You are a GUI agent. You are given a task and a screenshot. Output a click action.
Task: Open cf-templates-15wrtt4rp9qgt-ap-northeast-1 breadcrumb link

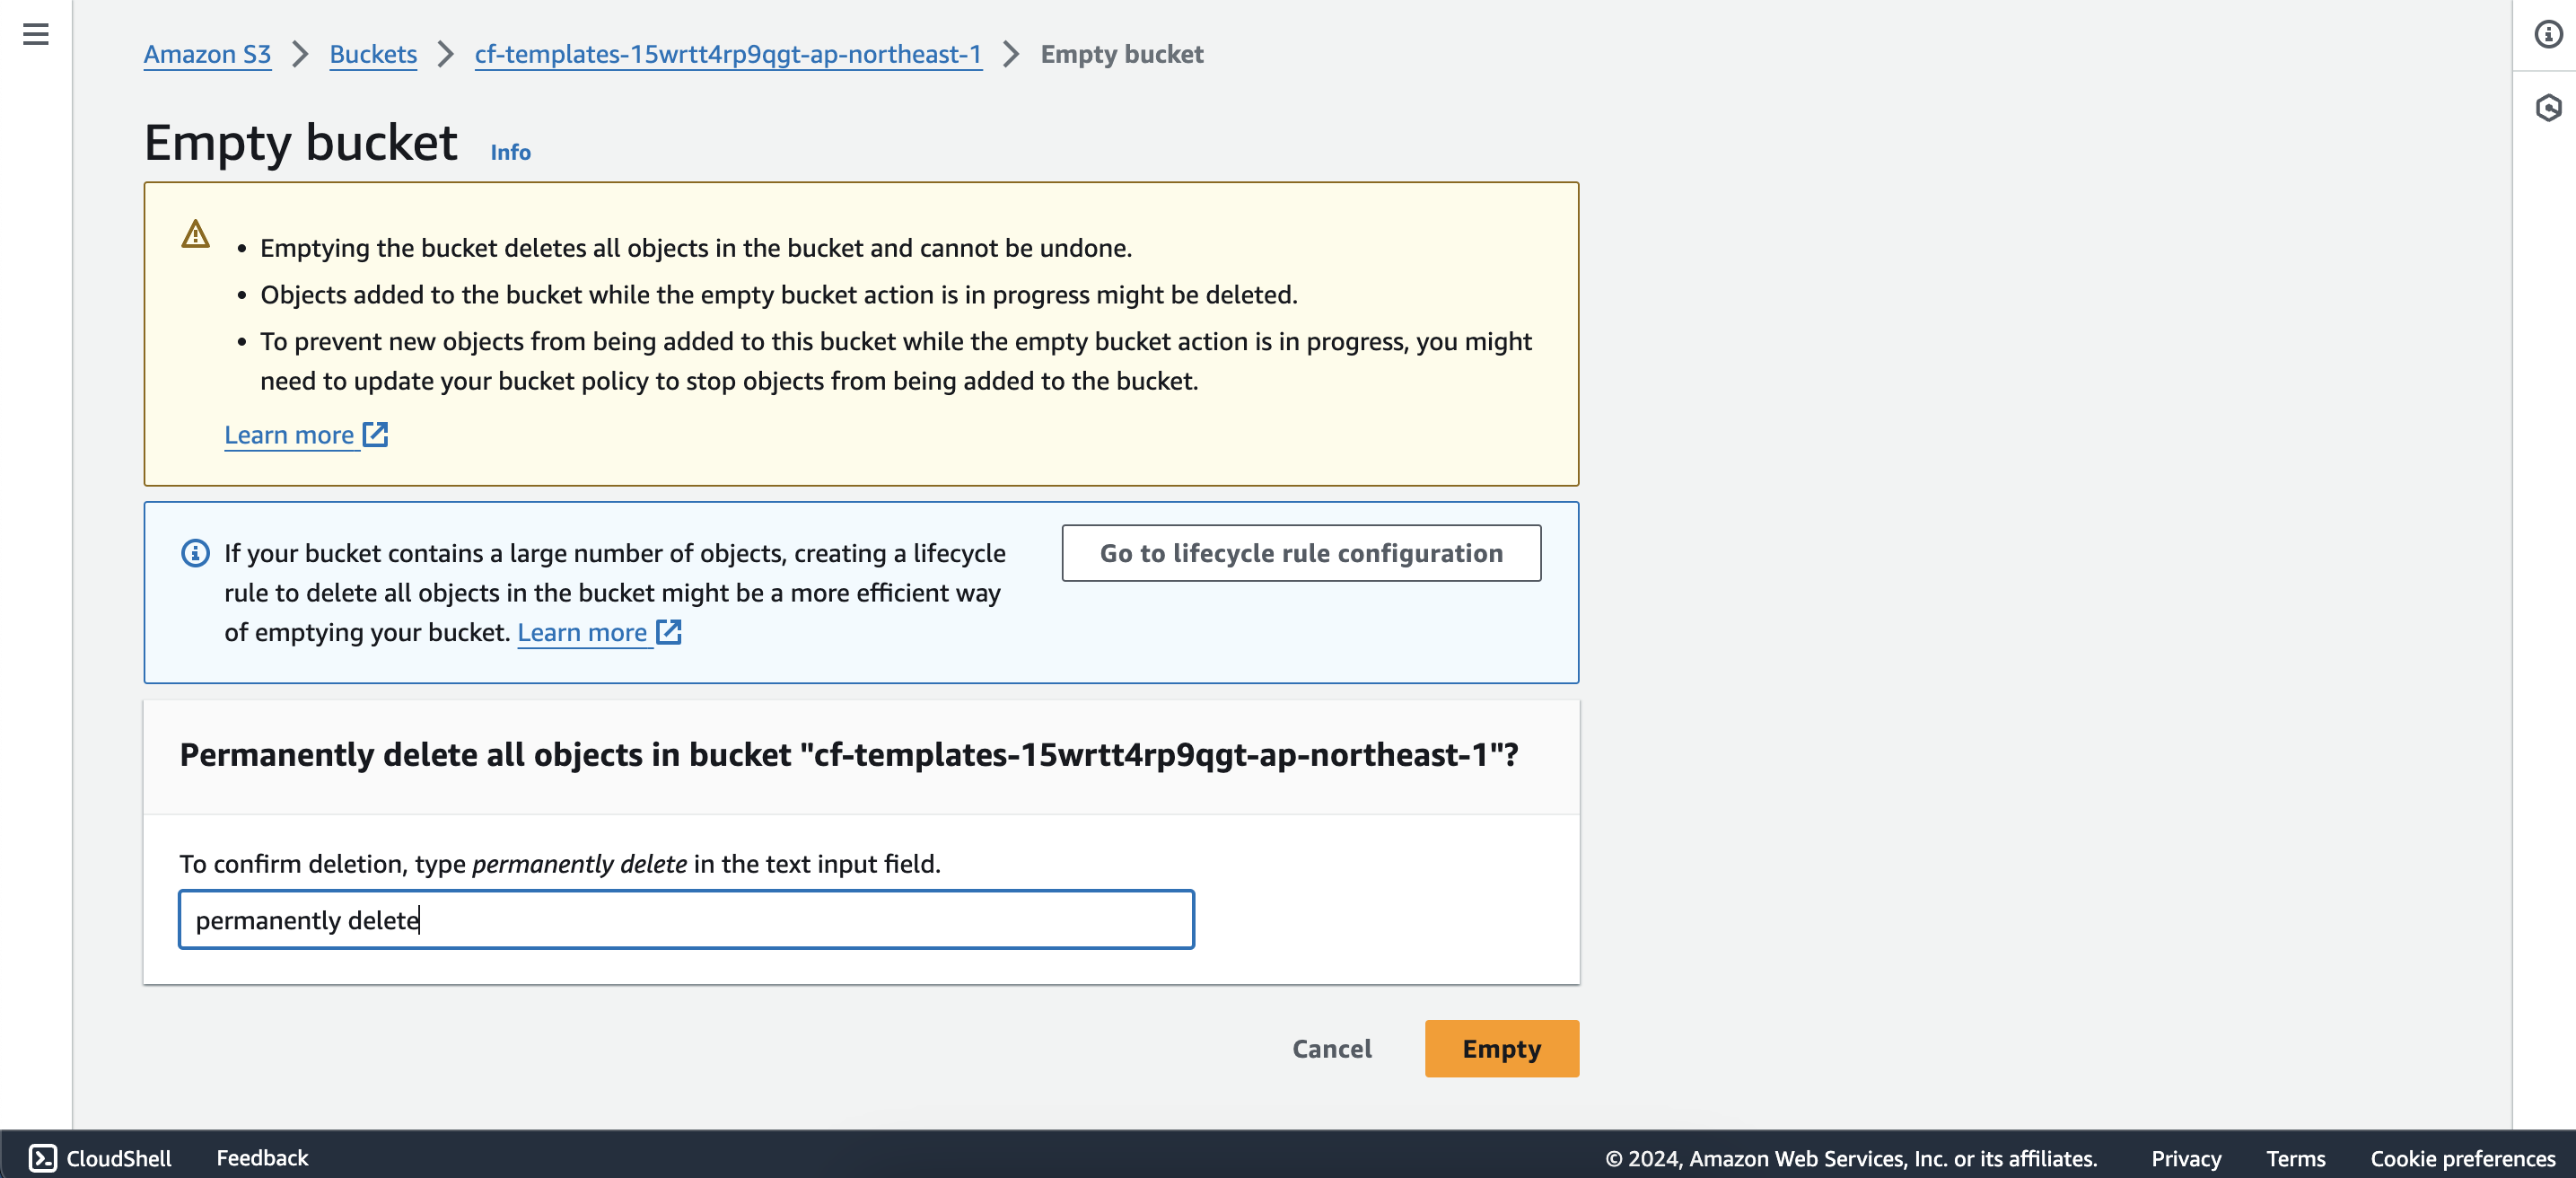pyautogui.click(x=728, y=54)
